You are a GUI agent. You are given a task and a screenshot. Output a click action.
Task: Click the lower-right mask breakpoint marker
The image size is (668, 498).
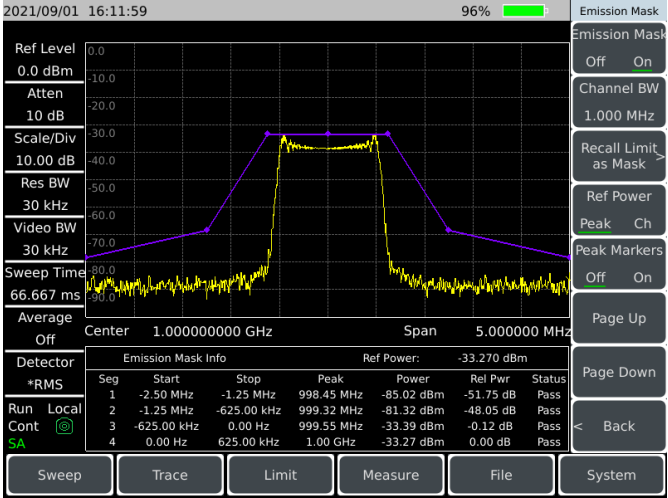(x=448, y=230)
